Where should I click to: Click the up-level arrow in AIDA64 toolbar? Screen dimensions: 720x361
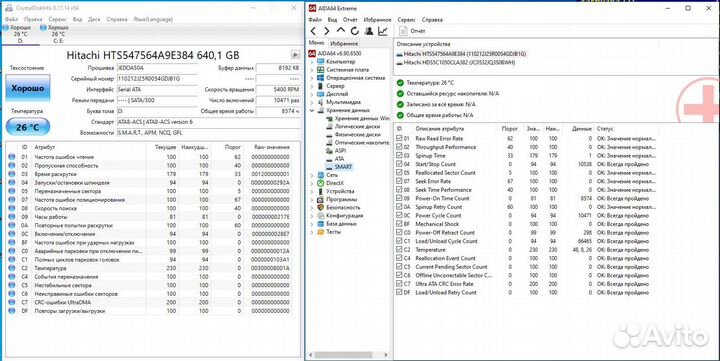click(341, 30)
